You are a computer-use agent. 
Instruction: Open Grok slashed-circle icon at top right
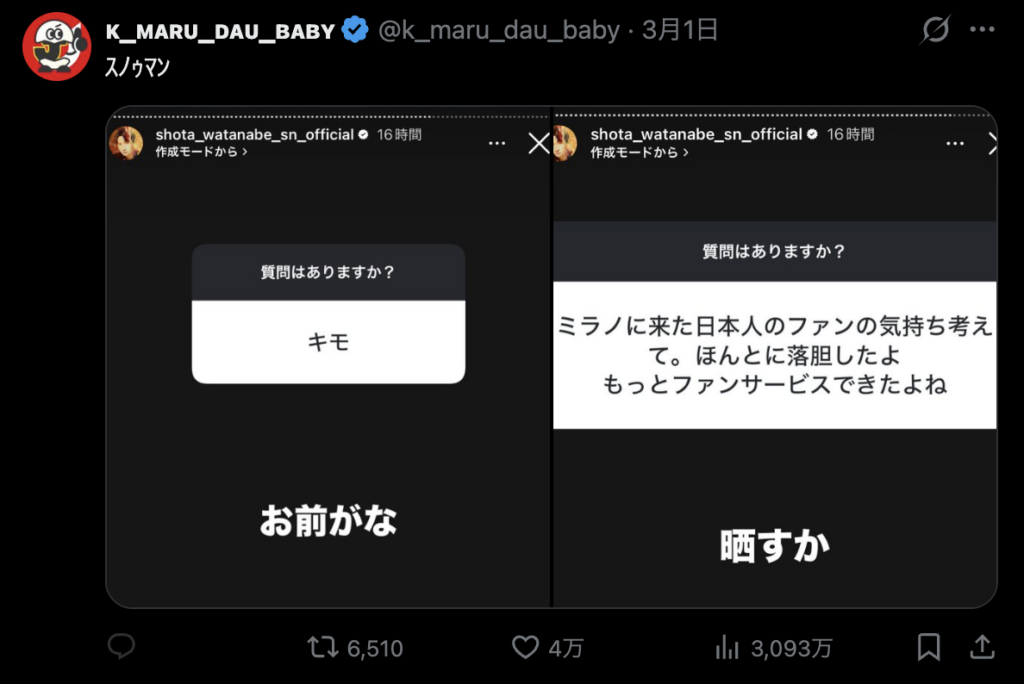[935, 29]
